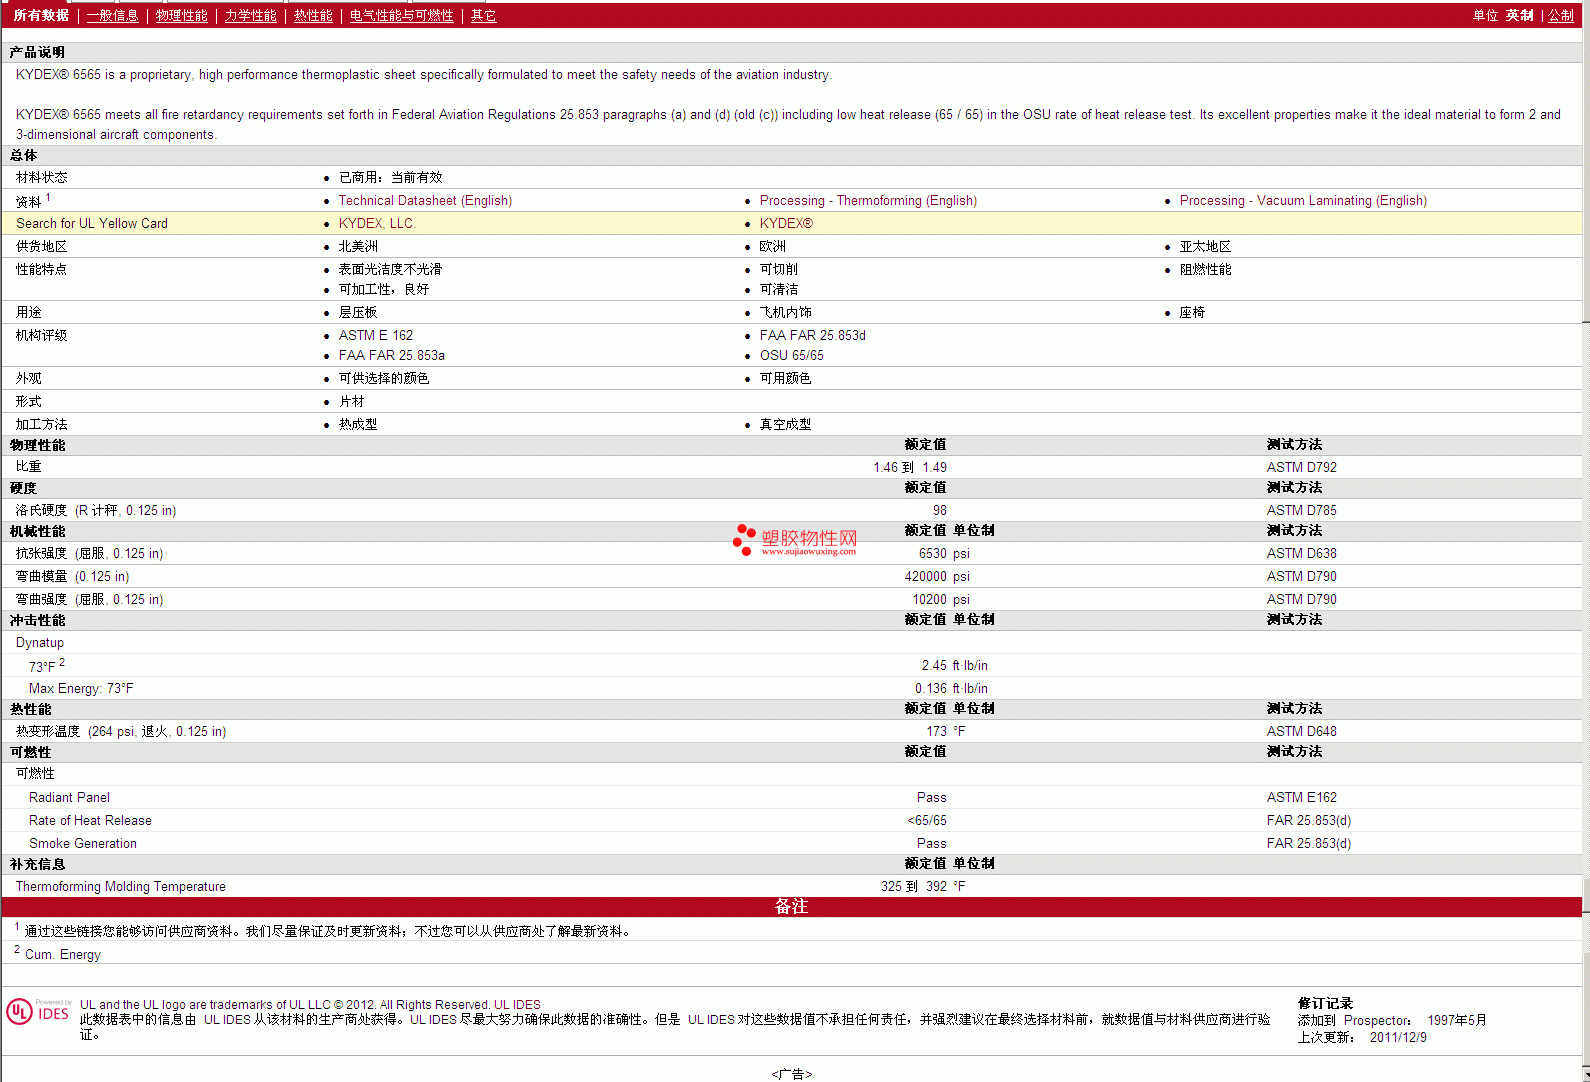Switch to the 一般信息 tab
This screenshot has width=1590, height=1082.
point(112,16)
